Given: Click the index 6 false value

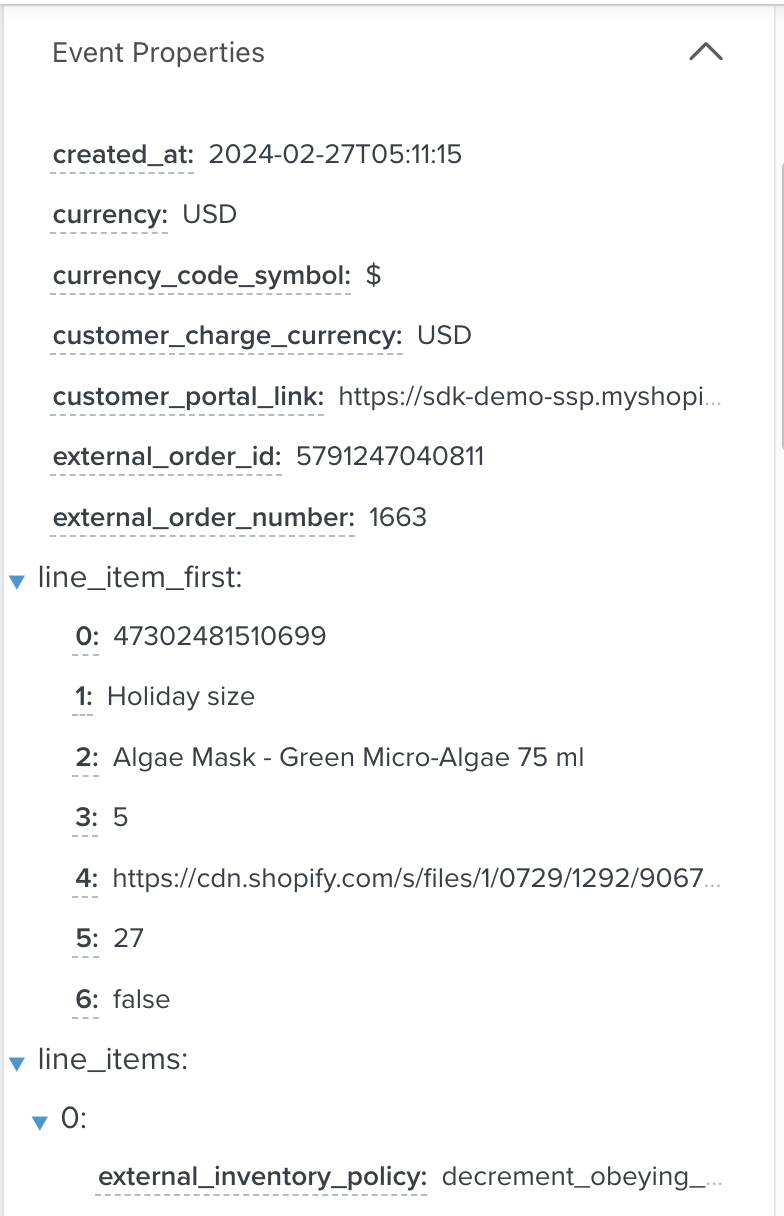Looking at the screenshot, I should click(x=141, y=999).
